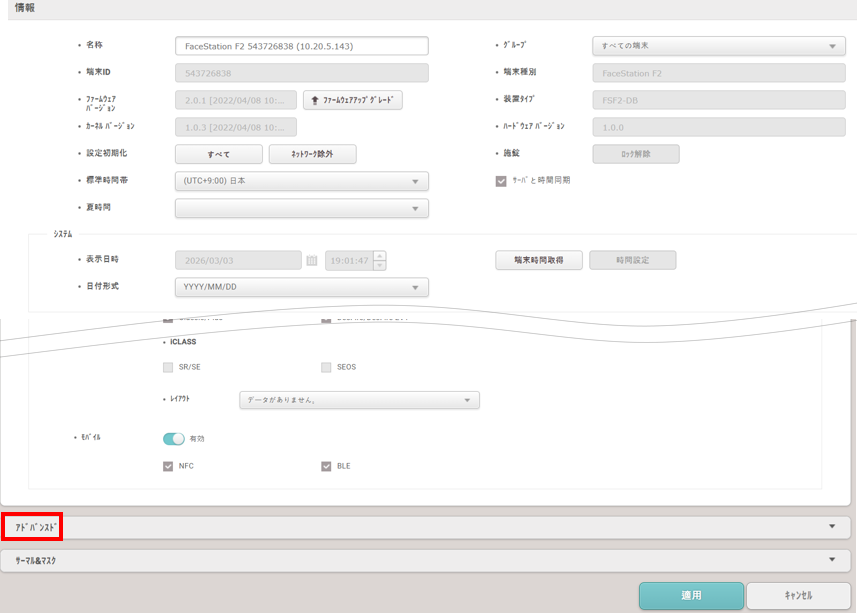857x615 pixels.
Task: Open the group dropdown showing すべての端末
Action: pyautogui.click(x=719, y=46)
